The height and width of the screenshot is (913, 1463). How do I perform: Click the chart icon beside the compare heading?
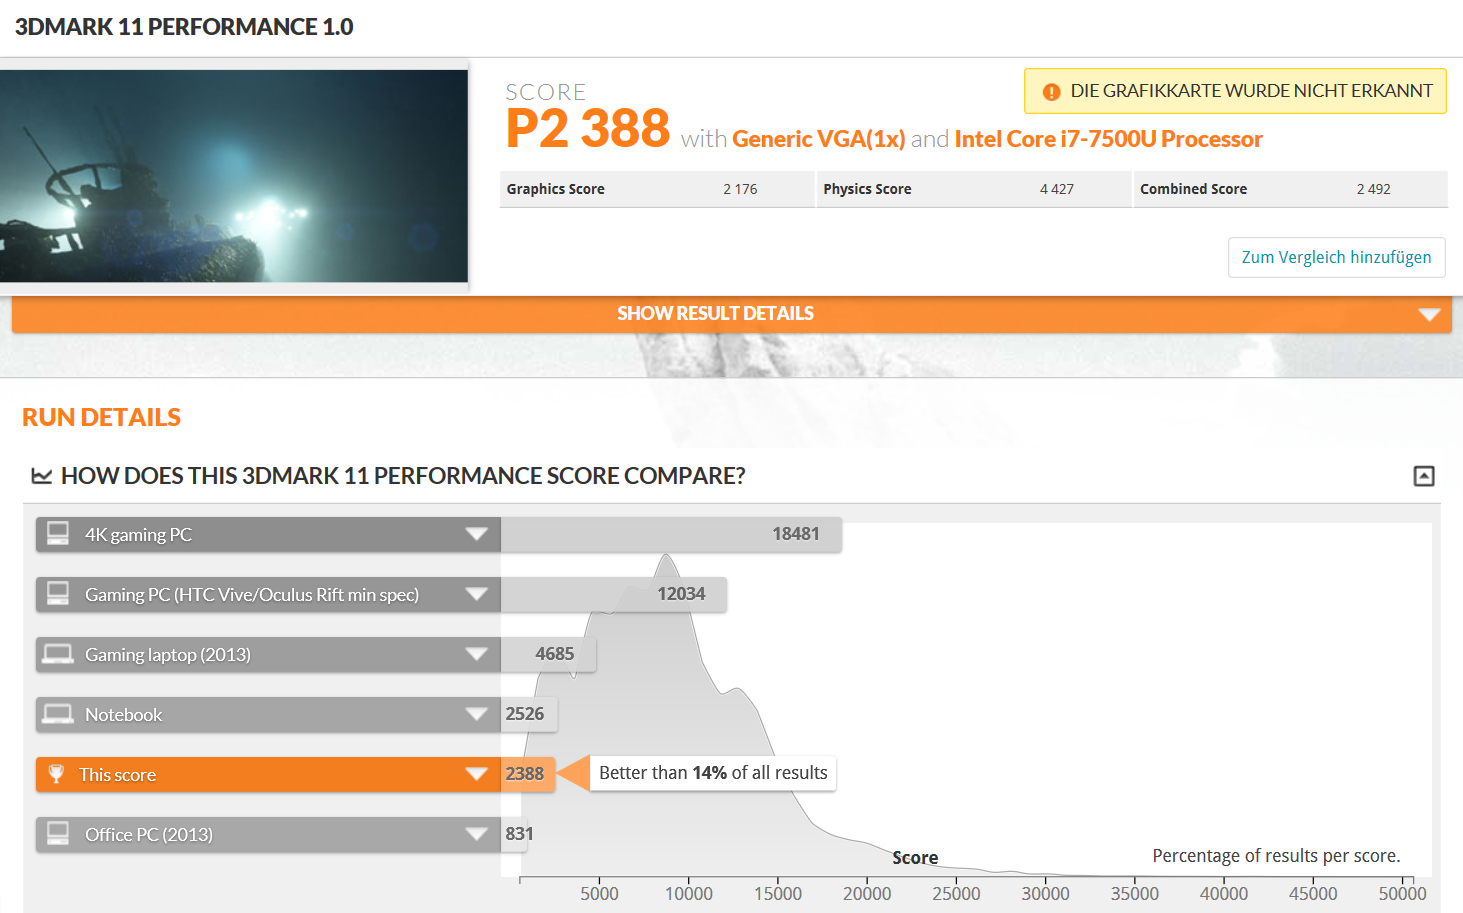(x=41, y=476)
